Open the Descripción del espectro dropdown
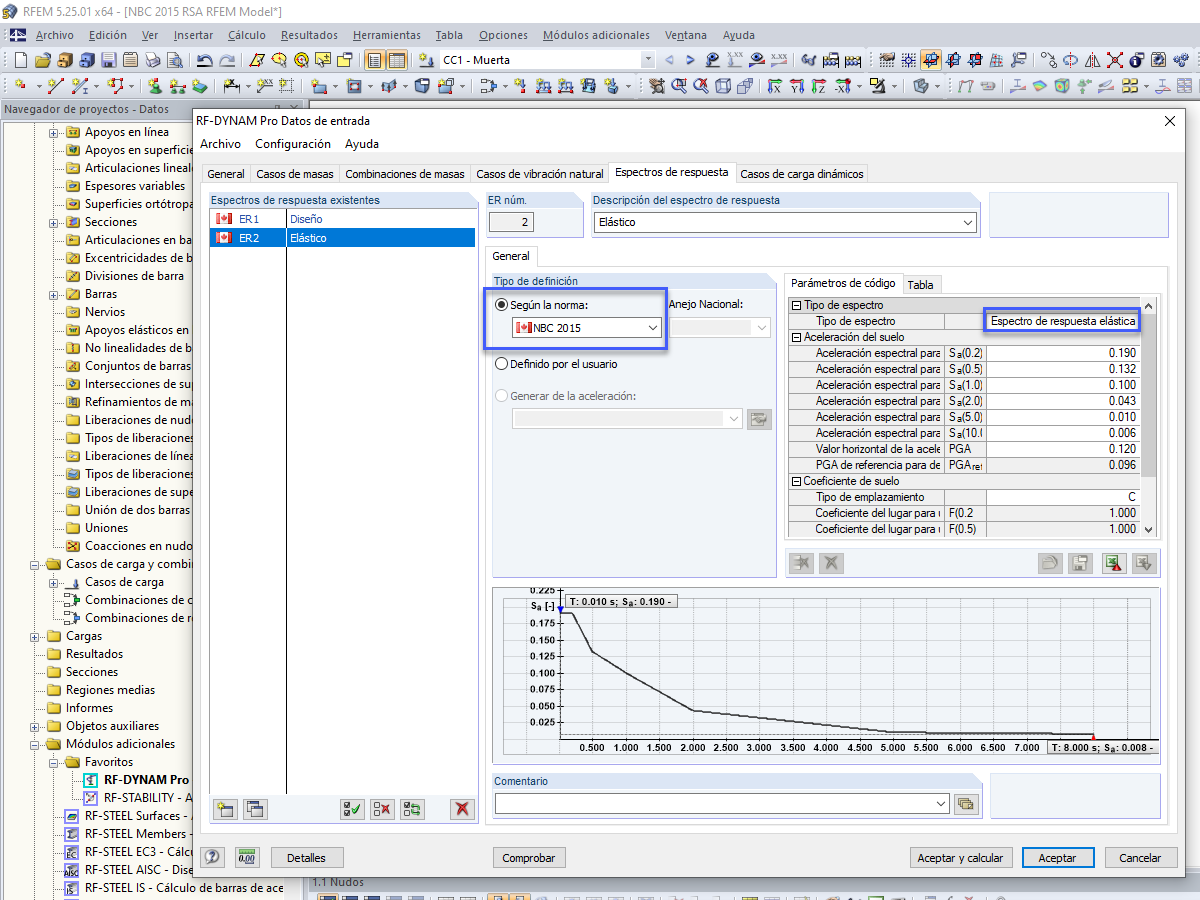This screenshot has width=1200, height=900. (x=785, y=222)
